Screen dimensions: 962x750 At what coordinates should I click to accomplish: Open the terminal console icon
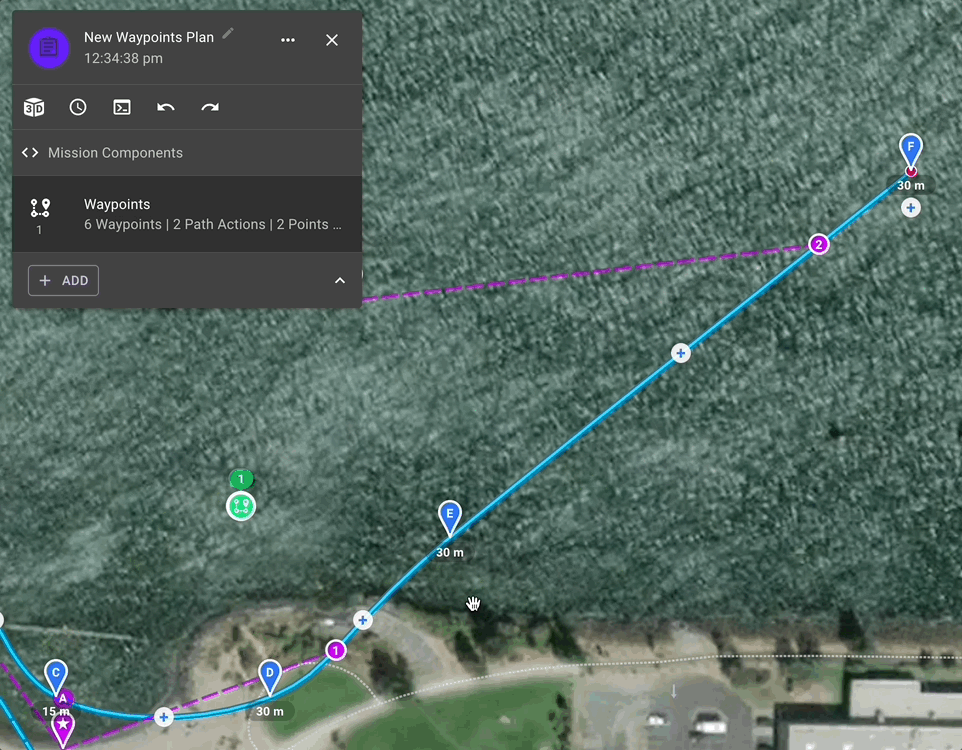click(122, 107)
